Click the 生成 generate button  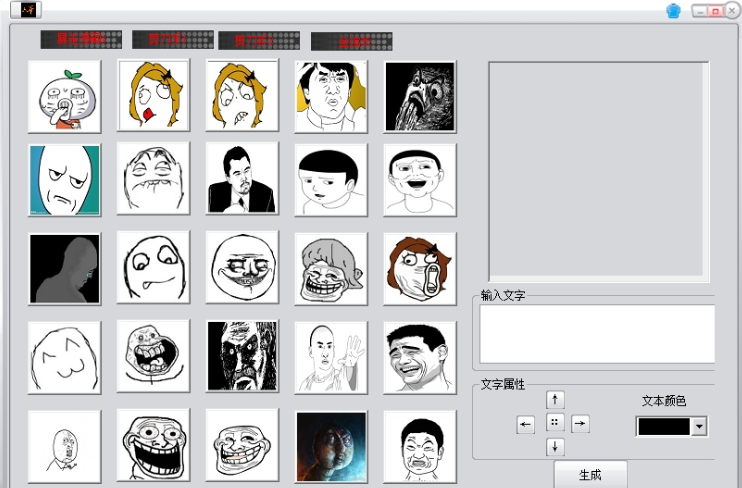click(x=591, y=474)
